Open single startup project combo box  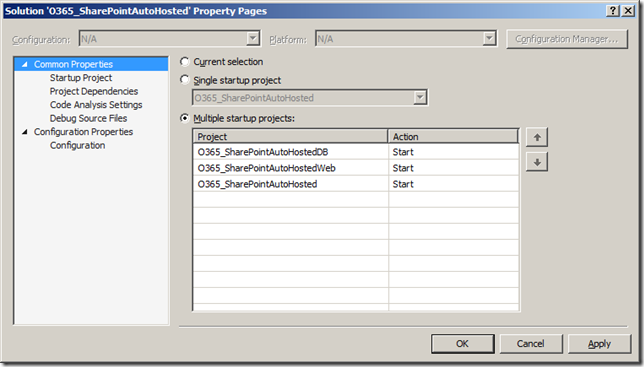420,98
